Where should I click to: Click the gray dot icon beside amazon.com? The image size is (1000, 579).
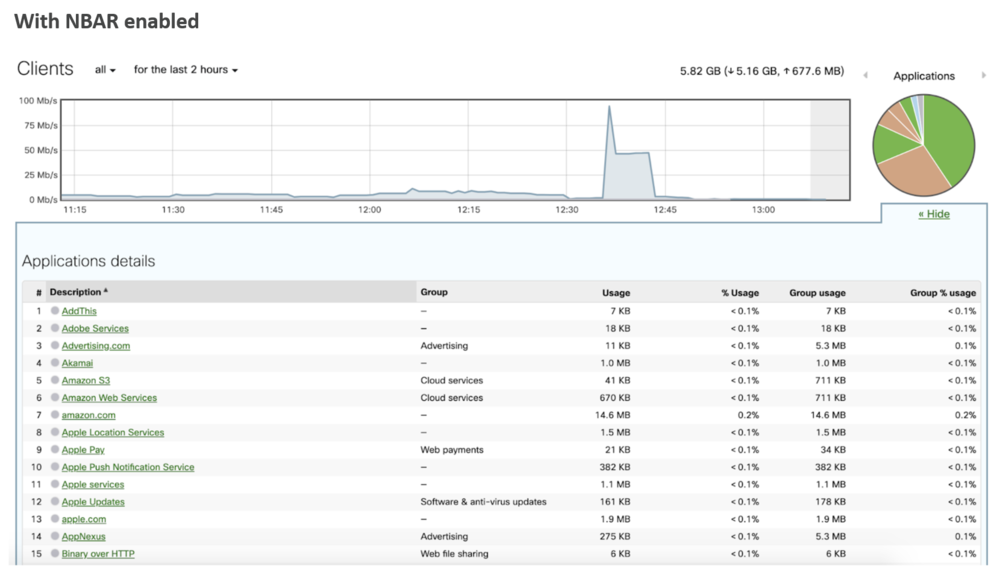pyautogui.click(x=54, y=415)
